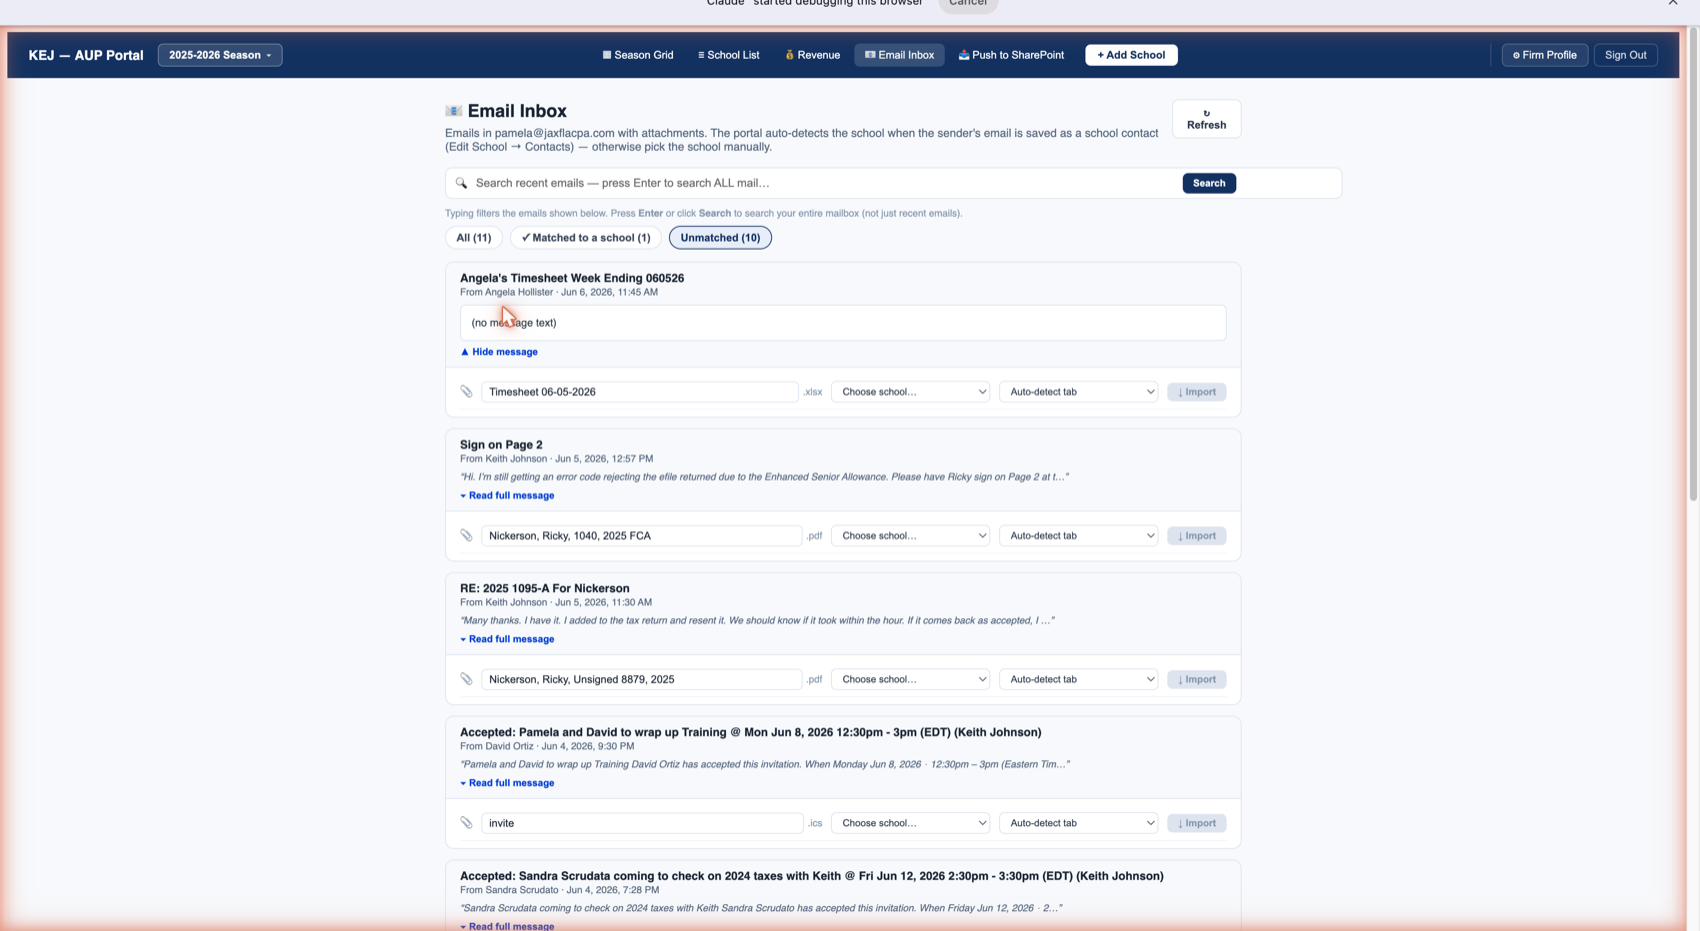Click the invite filename field
Image resolution: width=1700 pixels, height=931 pixels.
tap(642, 823)
